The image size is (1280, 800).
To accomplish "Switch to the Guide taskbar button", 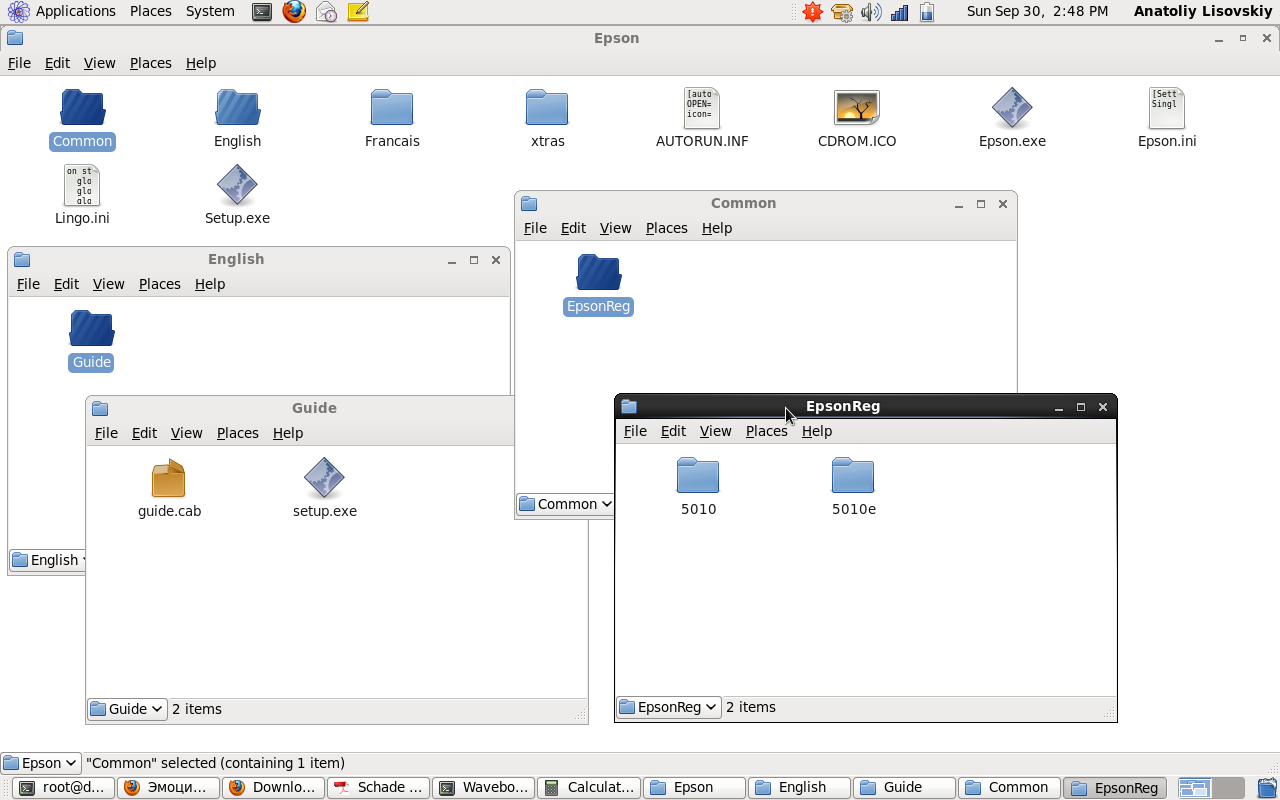I will pos(905,788).
